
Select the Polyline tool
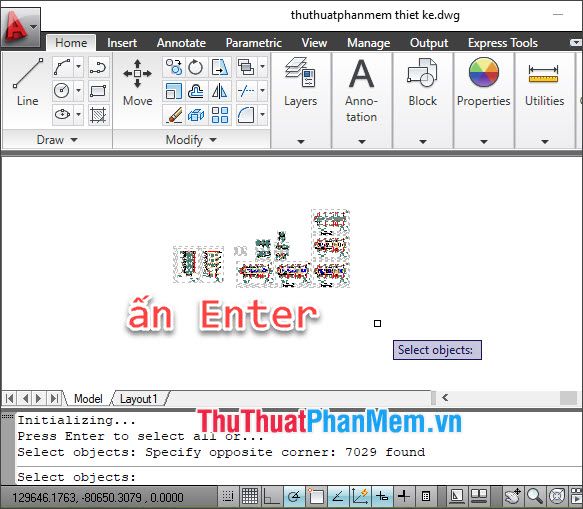pos(98,67)
